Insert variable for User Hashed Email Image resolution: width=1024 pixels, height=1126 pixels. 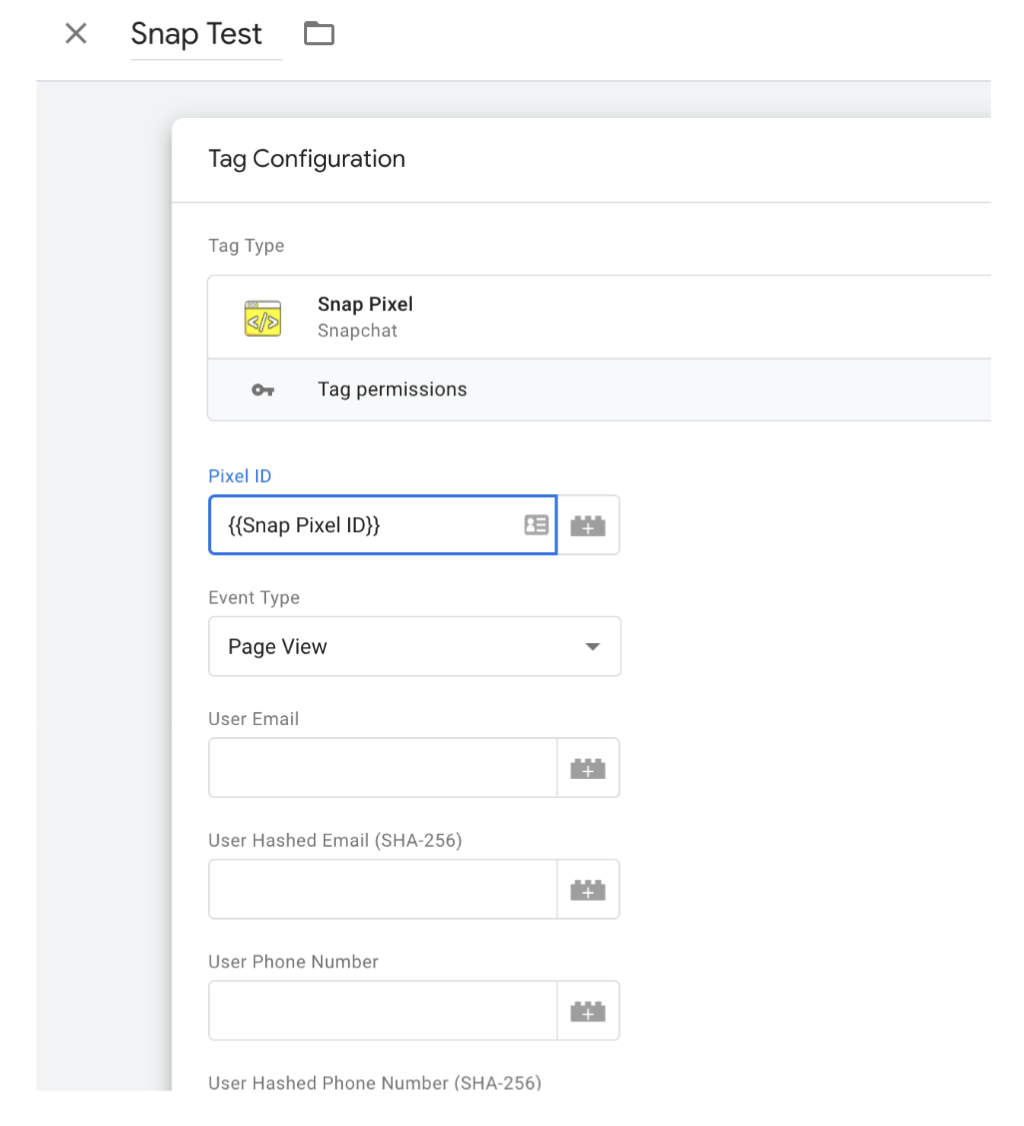[588, 889]
